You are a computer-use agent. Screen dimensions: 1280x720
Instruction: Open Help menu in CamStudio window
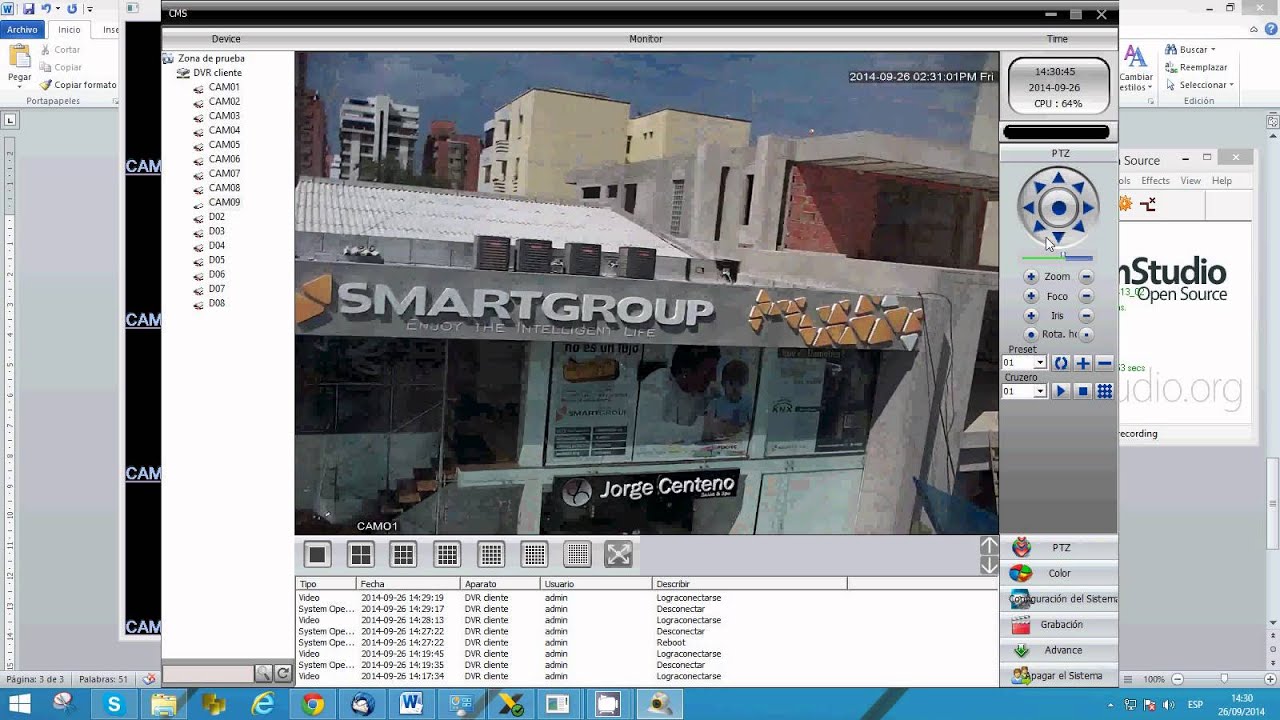click(1222, 181)
